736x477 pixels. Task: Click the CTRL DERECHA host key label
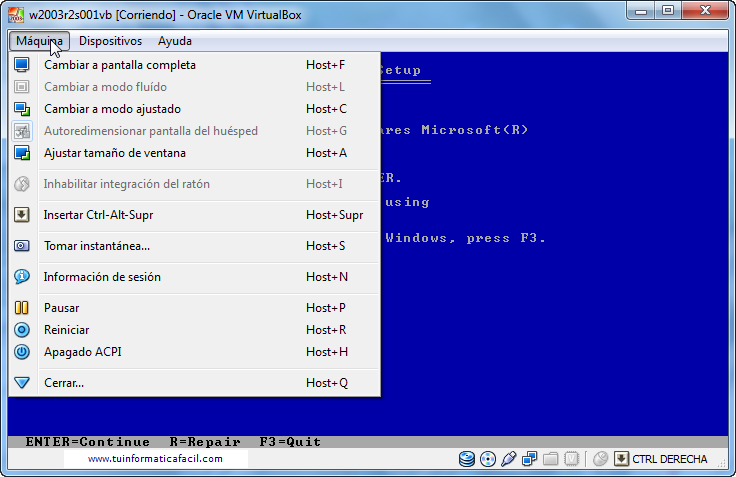point(670,459)
